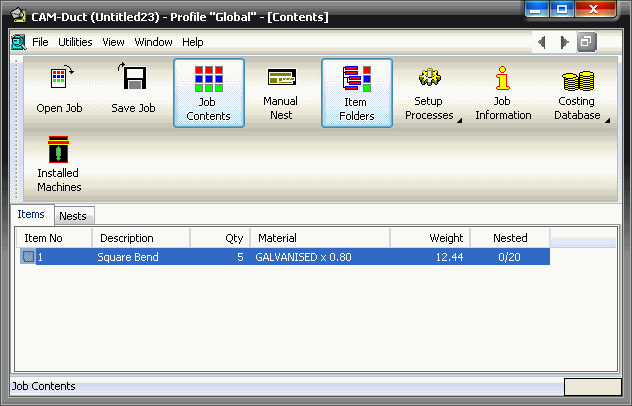Click the 12.44 weight value
Screen dimensions: 632x406
(x=449, y=257)
